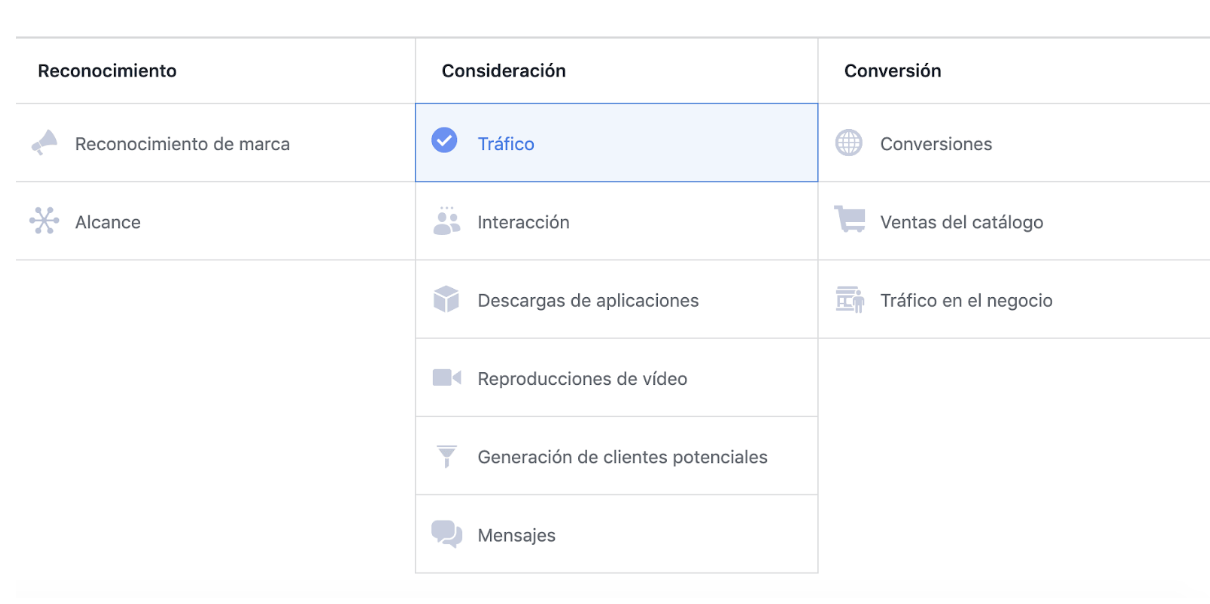
Task: Choose the Alcance objective label
Action: [x=108, y=222]
